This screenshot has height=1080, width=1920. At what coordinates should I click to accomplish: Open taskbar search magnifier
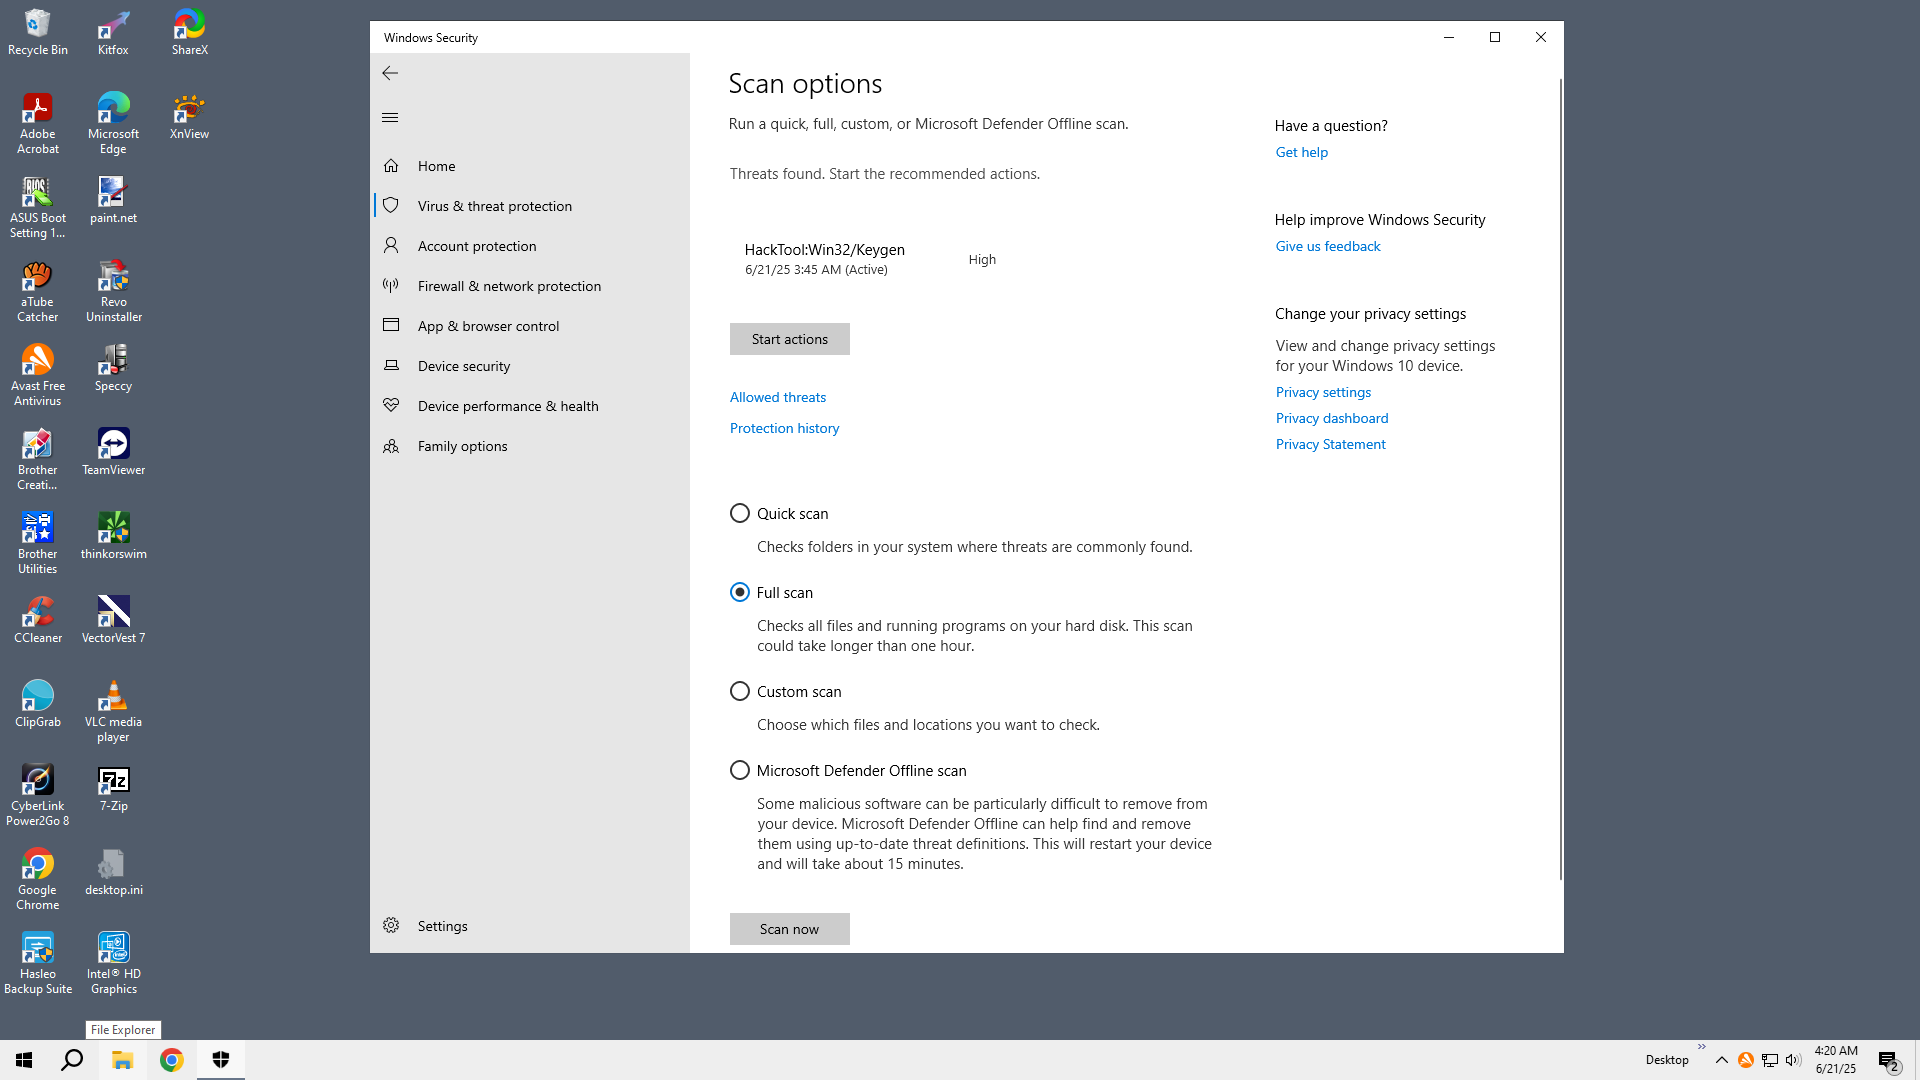72,1060
